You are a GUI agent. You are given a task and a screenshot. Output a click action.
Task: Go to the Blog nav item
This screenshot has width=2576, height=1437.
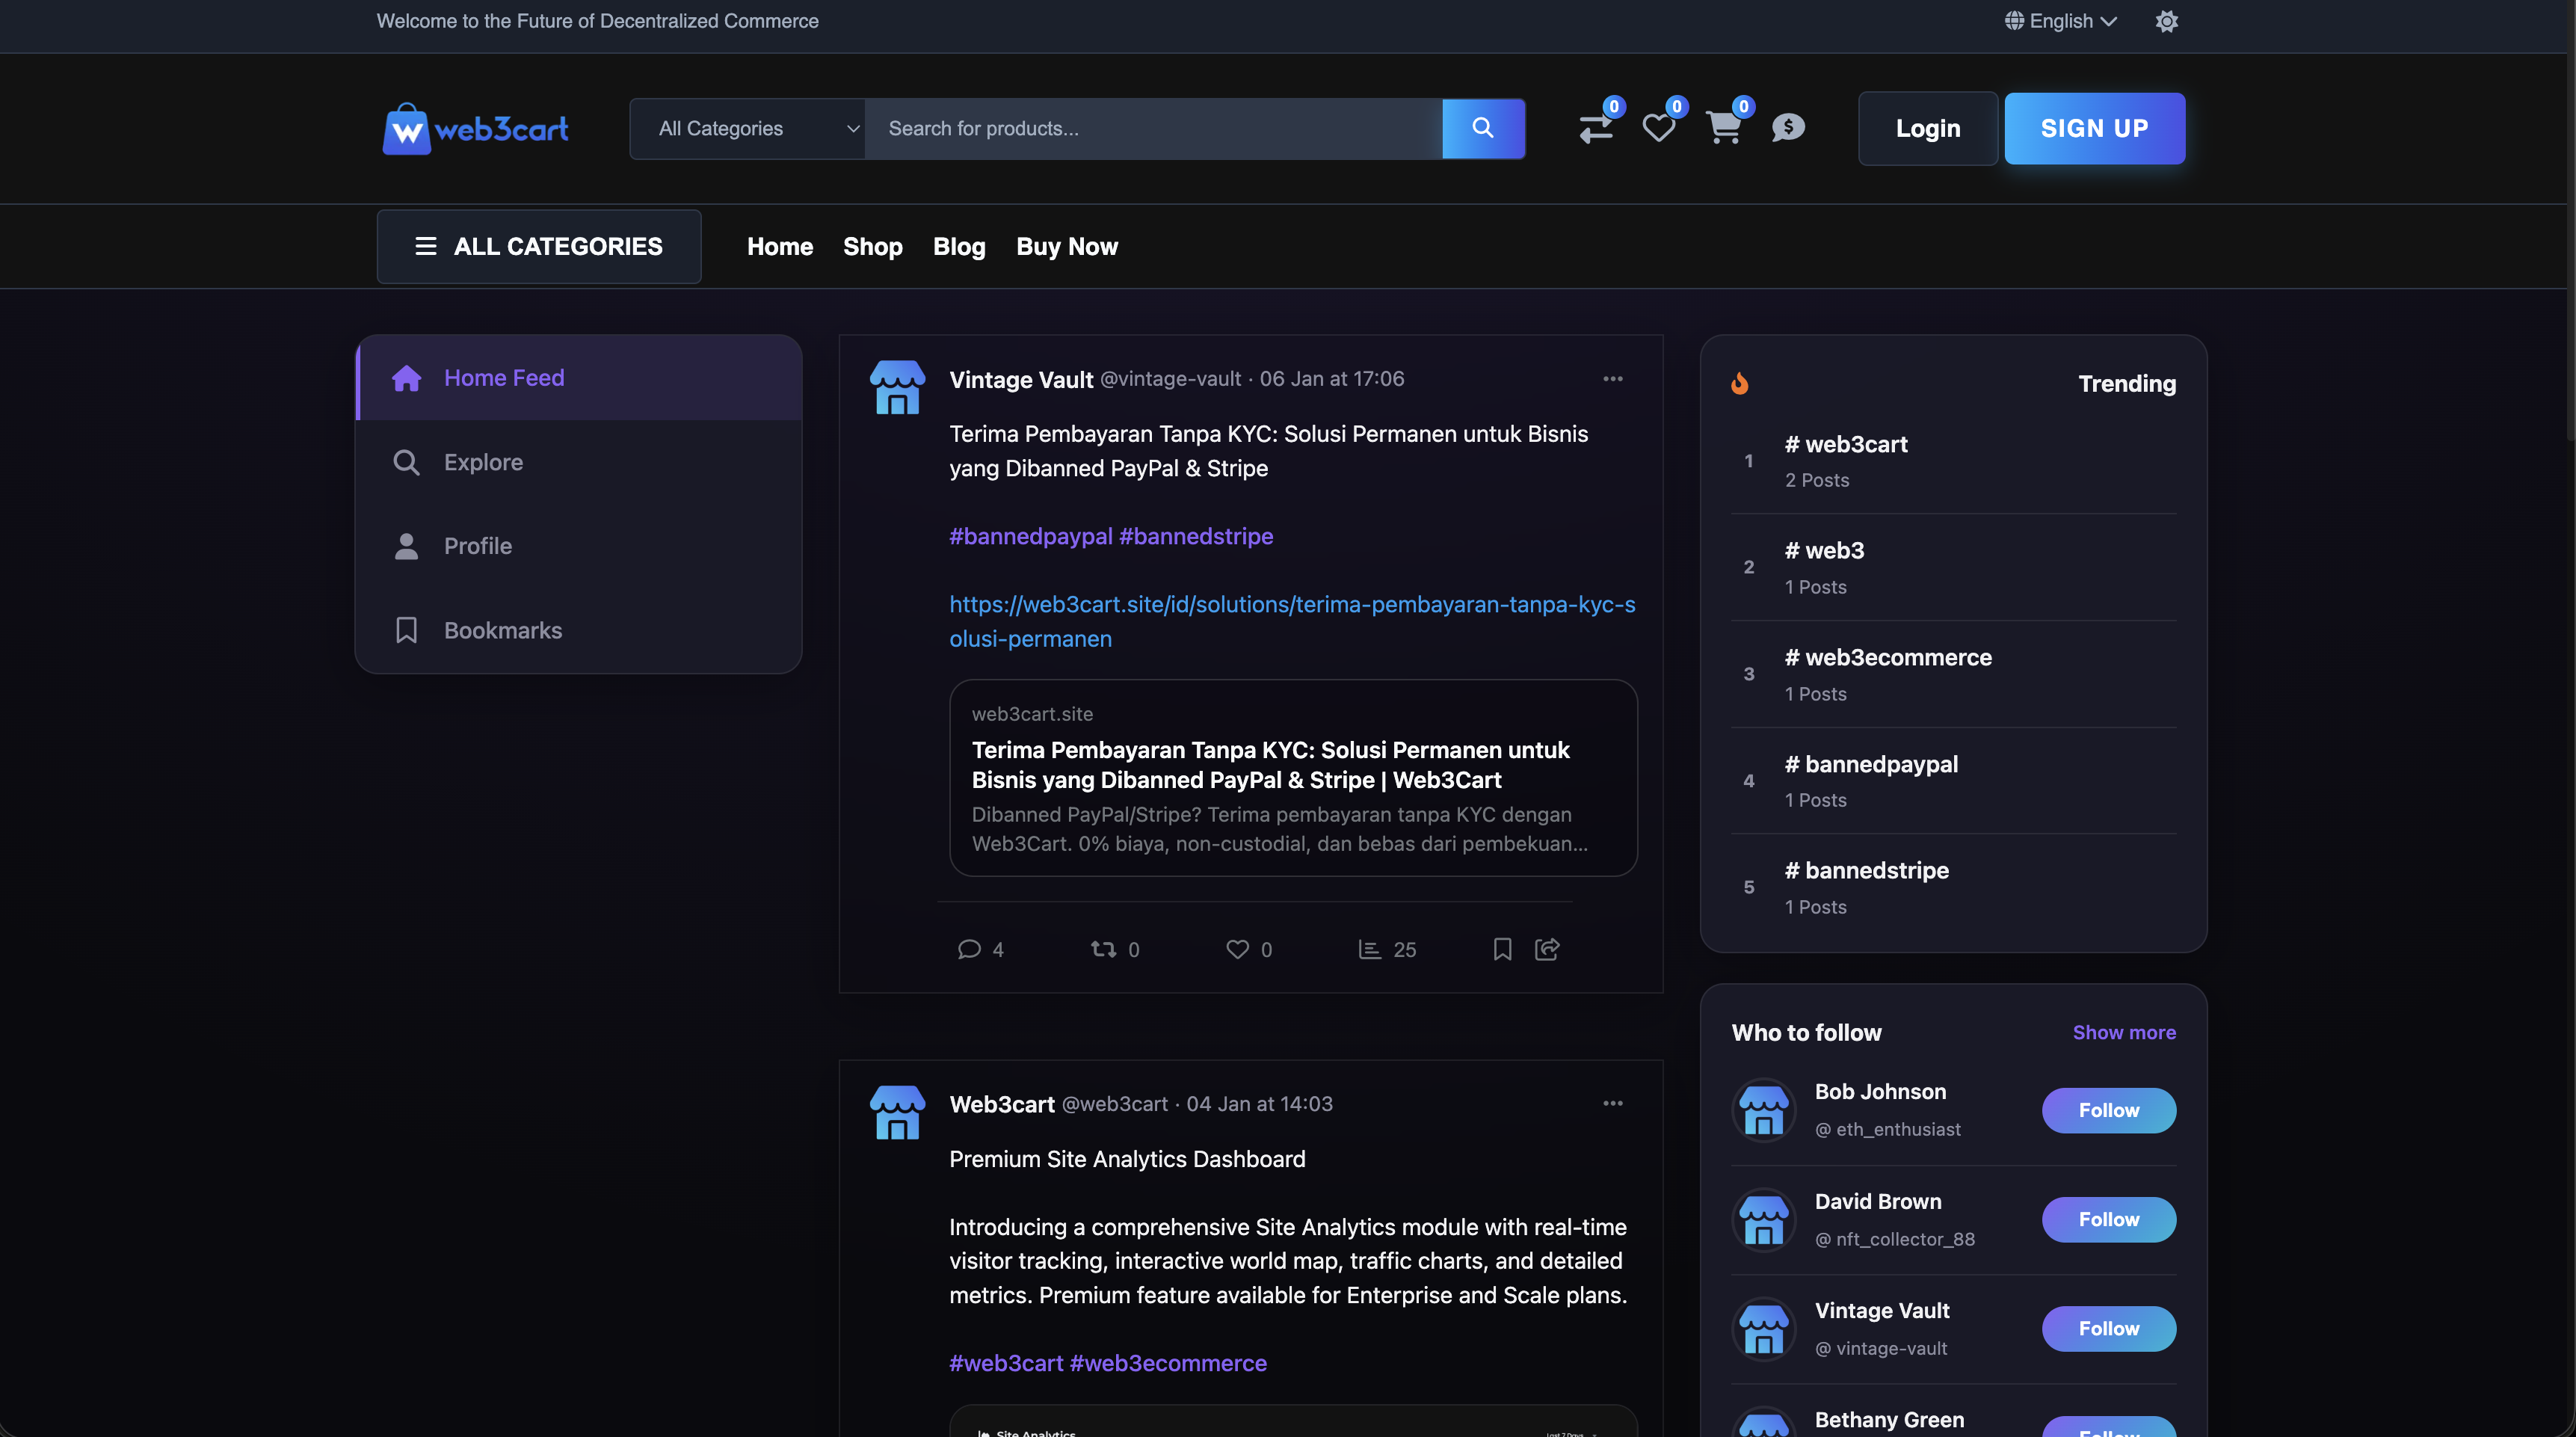click(x=958, y=247)
